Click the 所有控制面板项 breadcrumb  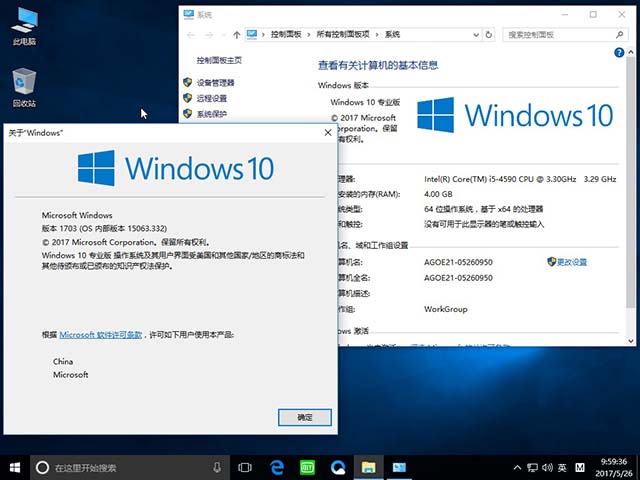343,35
